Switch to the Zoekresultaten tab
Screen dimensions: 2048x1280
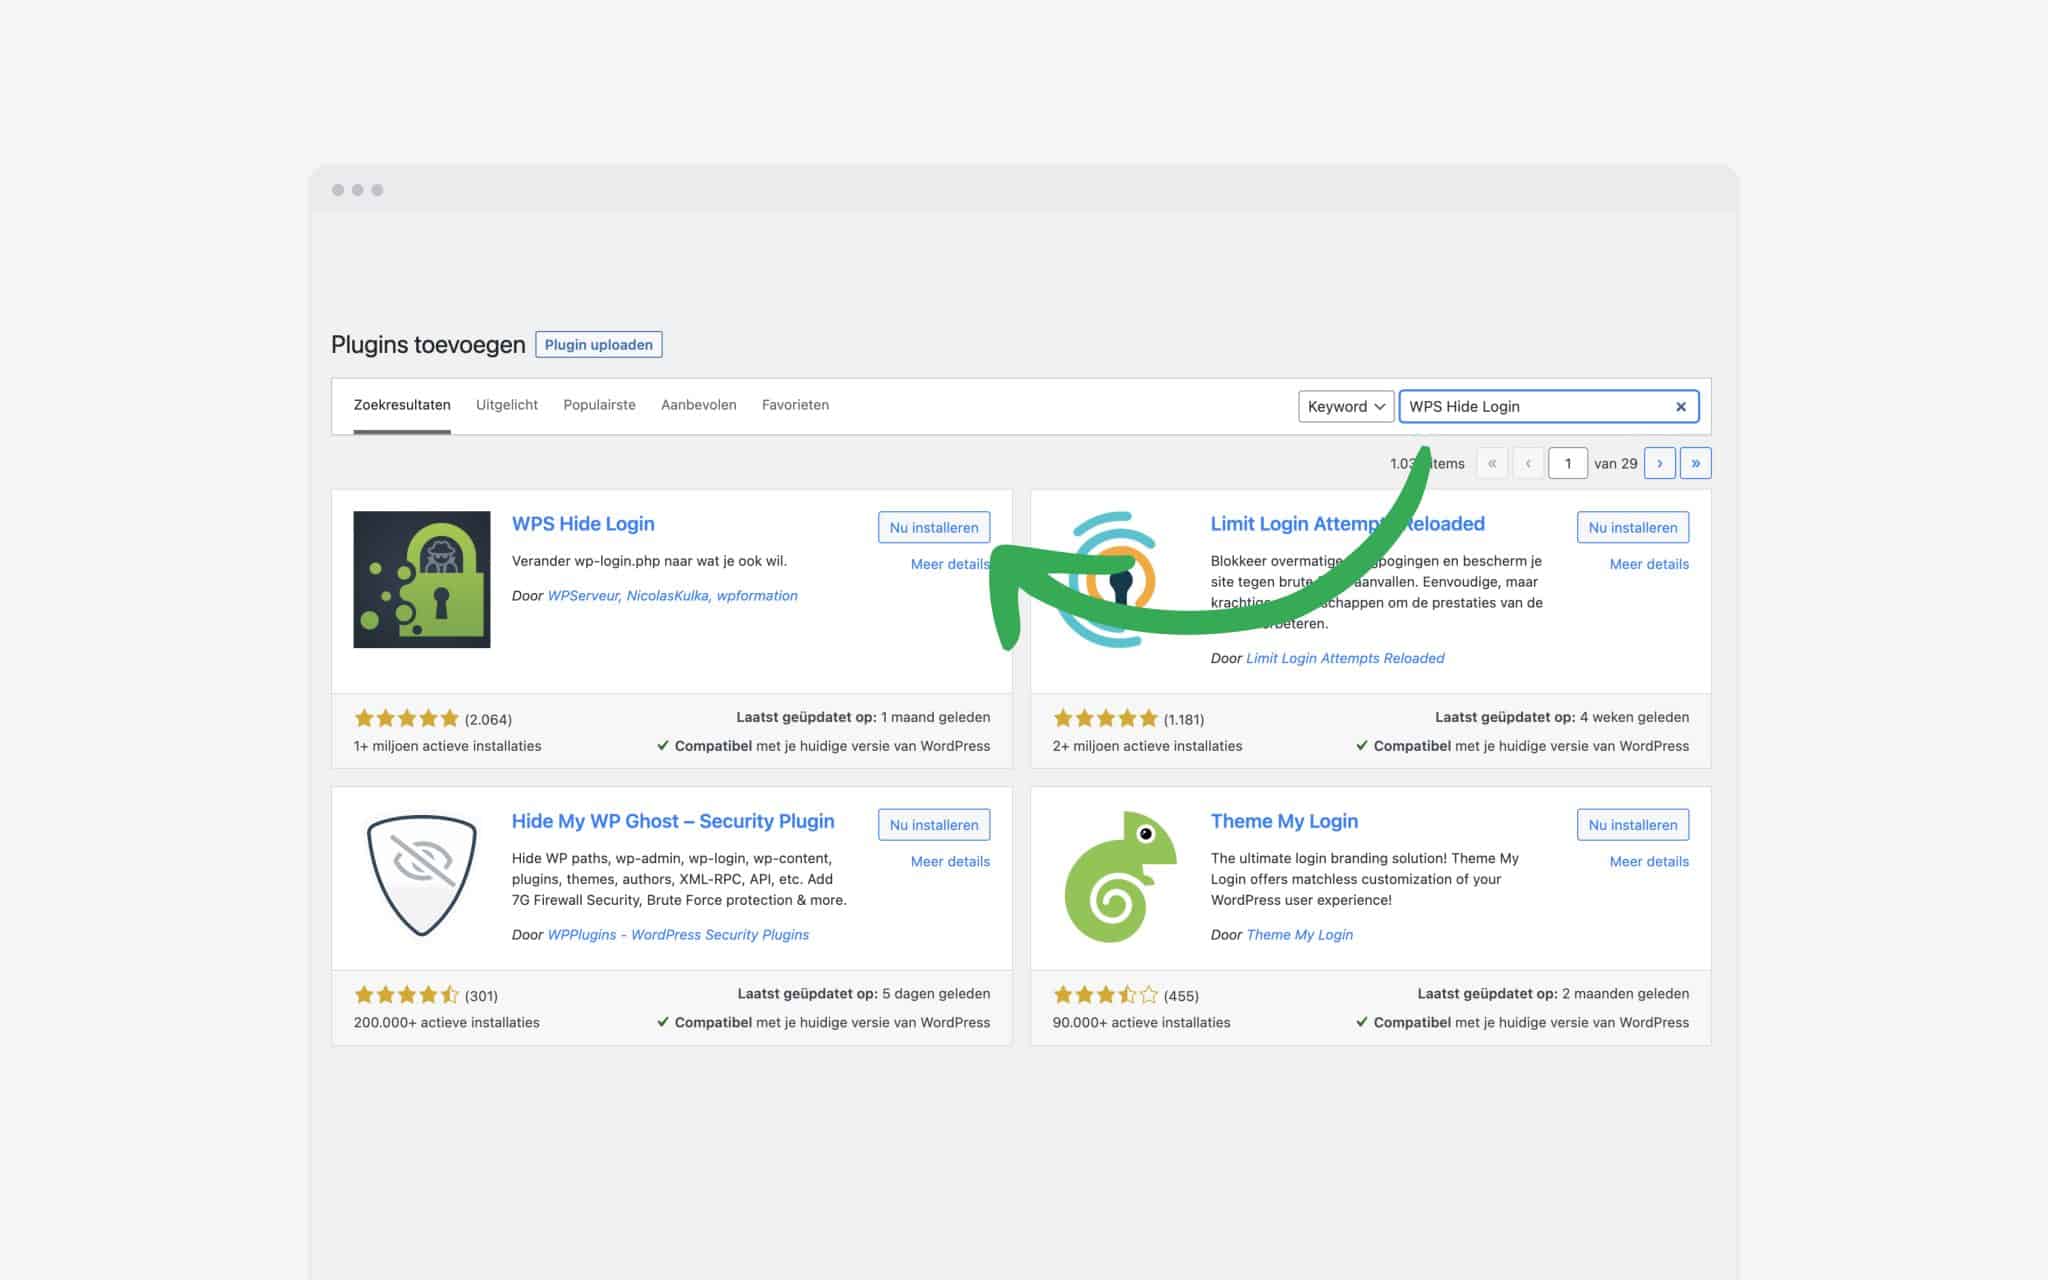(x=402, y=405)
